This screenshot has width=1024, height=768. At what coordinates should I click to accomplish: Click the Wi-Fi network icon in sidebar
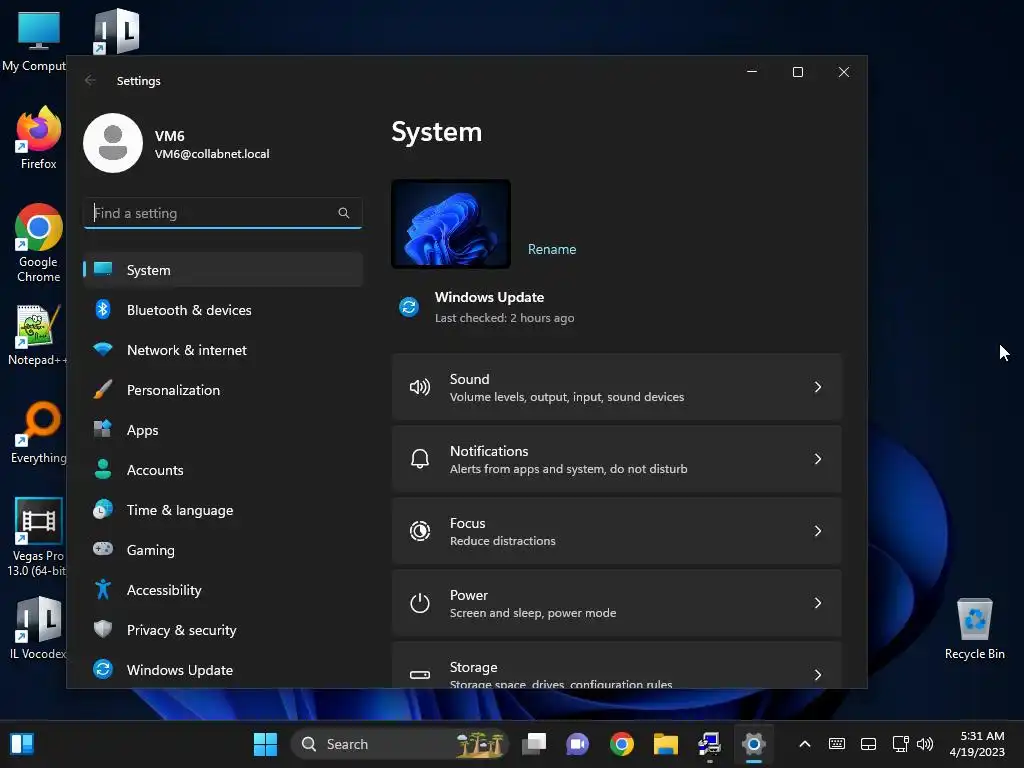(103, 349)
